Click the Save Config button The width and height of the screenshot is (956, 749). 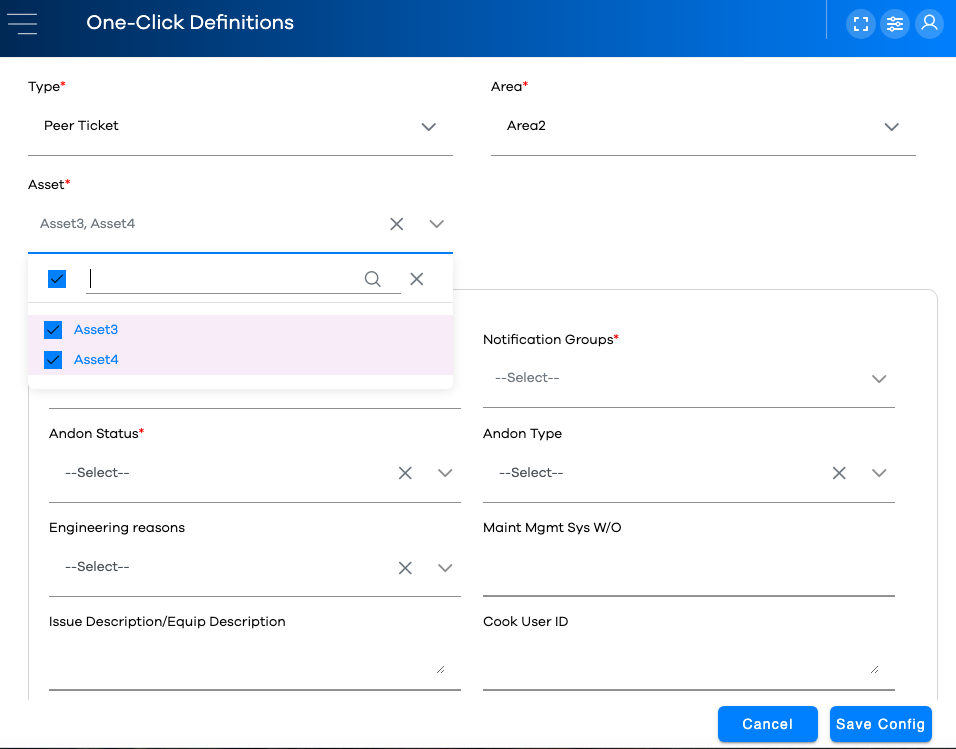(x=880, y=724)
